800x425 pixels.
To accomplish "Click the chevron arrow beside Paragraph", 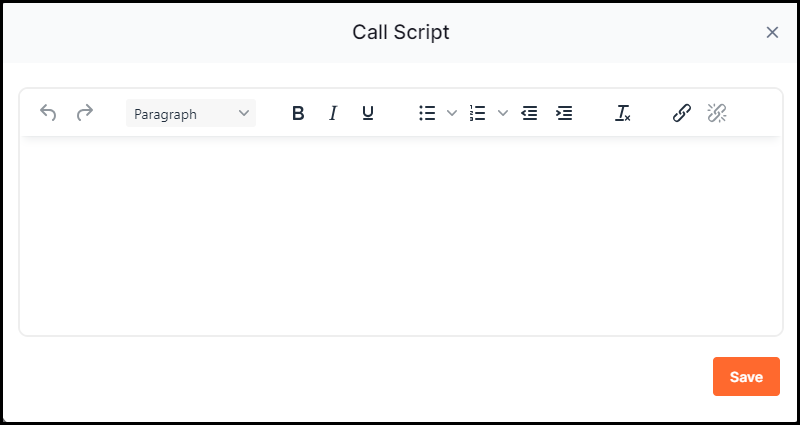I will point(244,113).
